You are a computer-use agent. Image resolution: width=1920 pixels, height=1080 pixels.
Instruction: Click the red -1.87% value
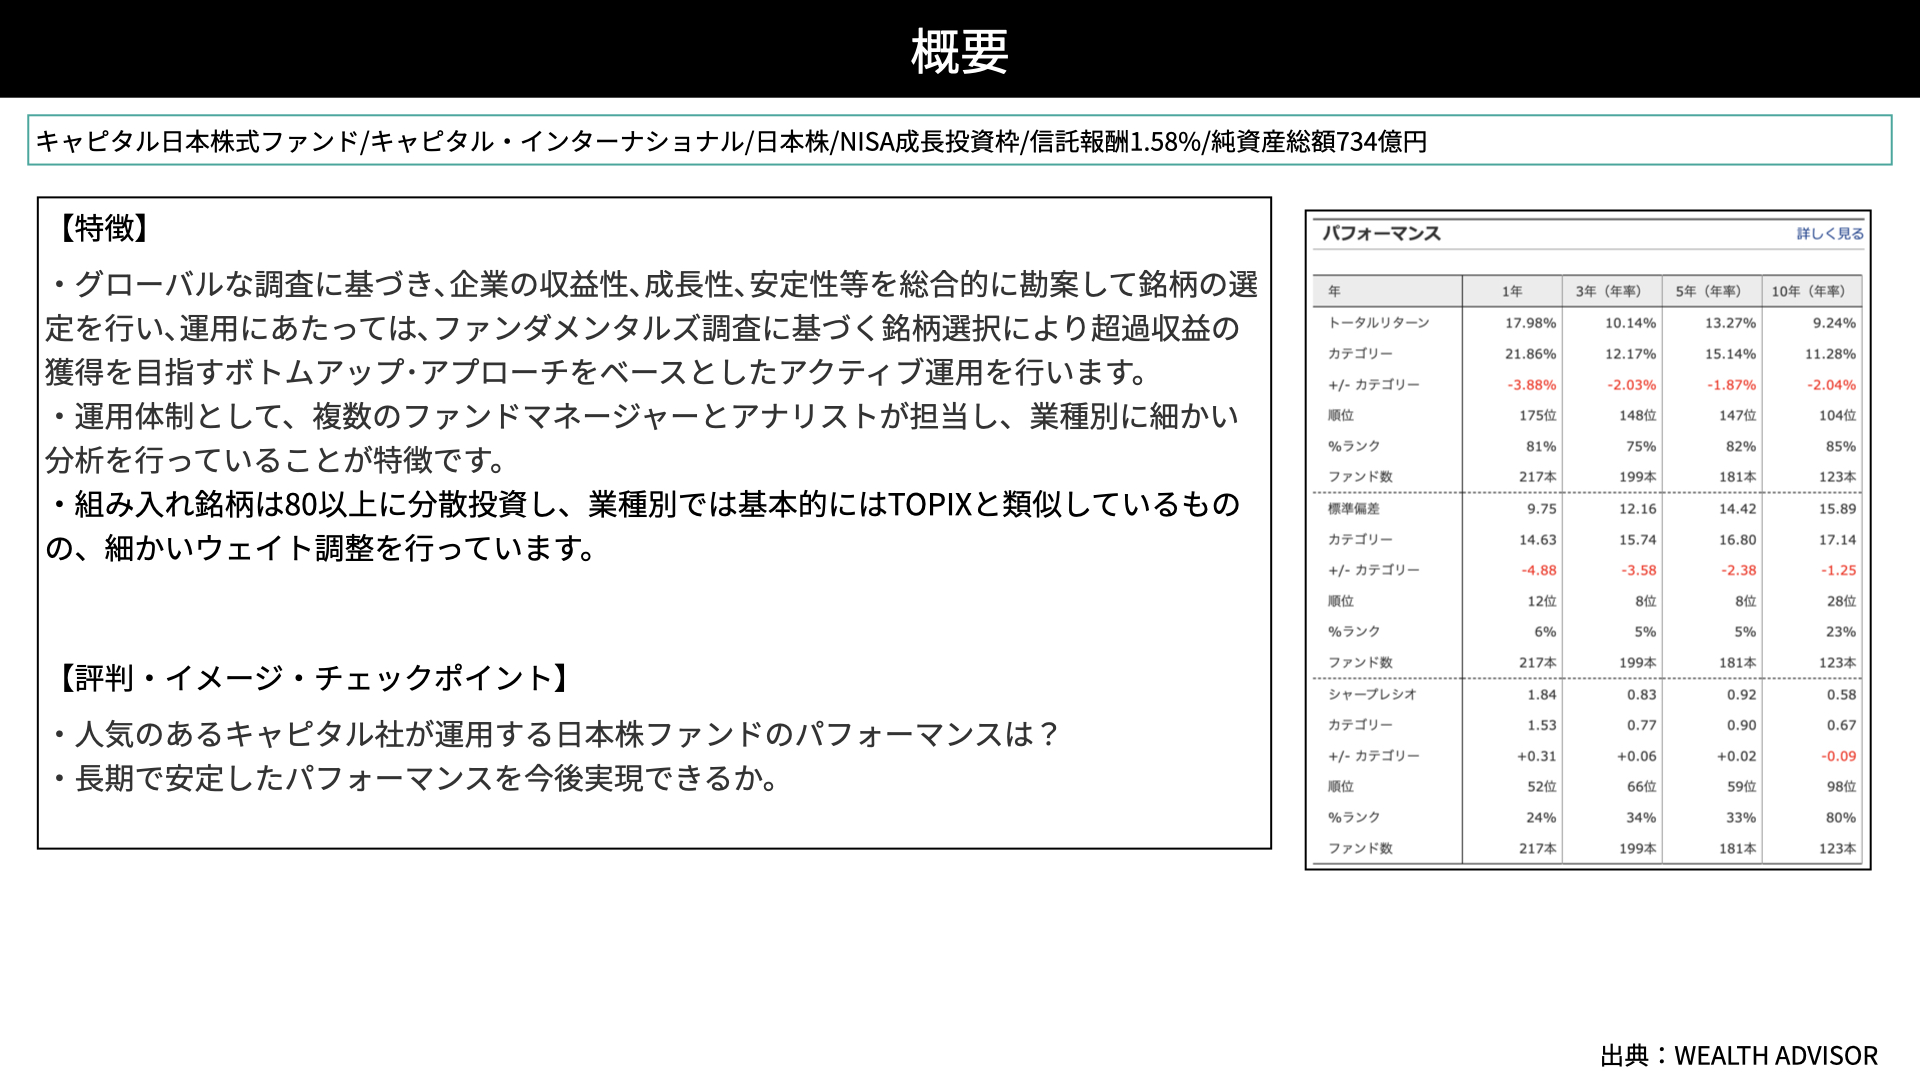tap(1732, 385)
